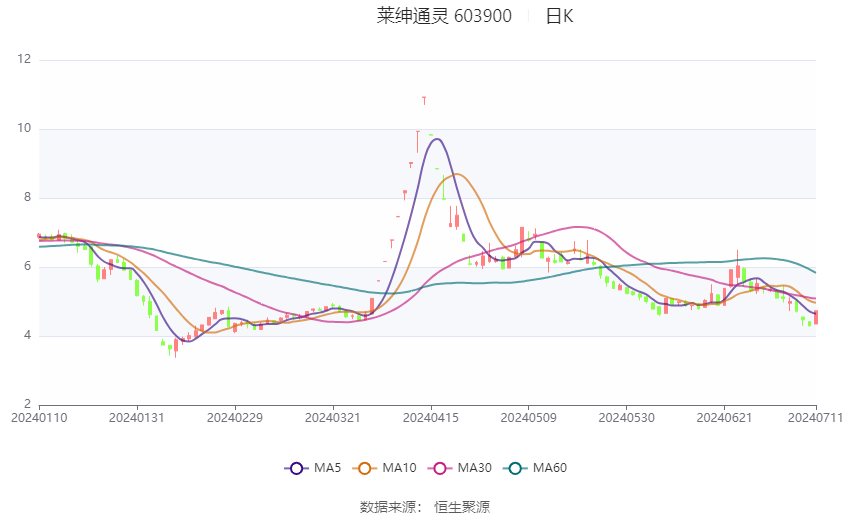This screenshot has width=850, height=517.
Task: Click x-axis date label 20240711
Action: [815, 418]
